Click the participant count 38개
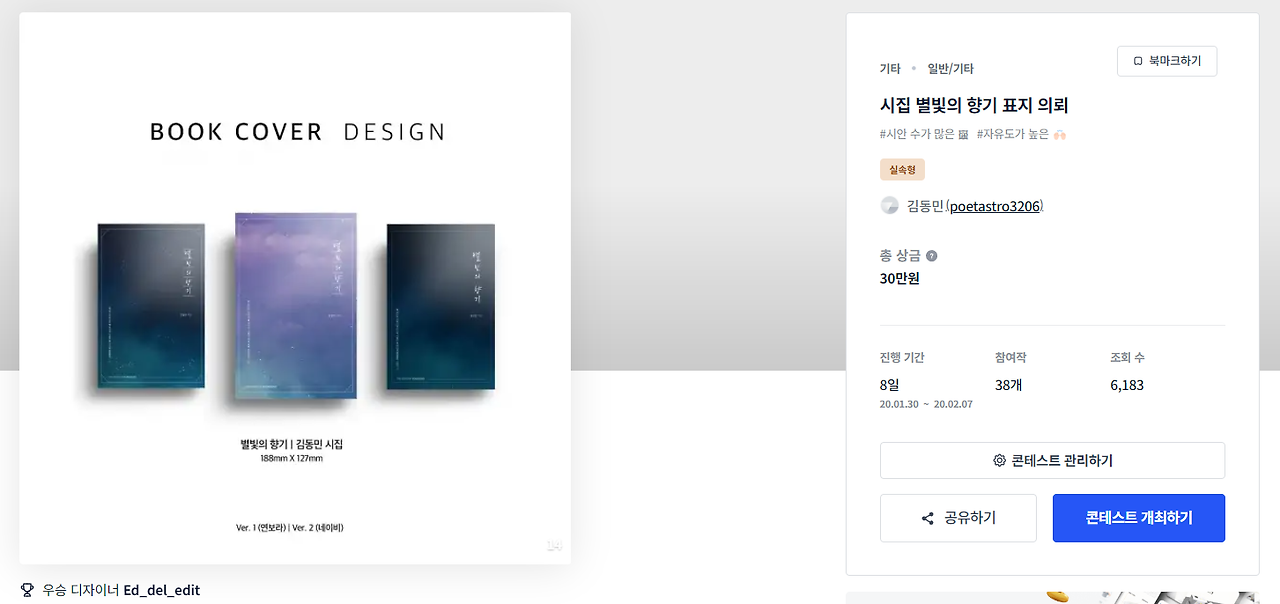Image resolution: width=1280 pixels, height=604 pixels. click(1009, 385)
